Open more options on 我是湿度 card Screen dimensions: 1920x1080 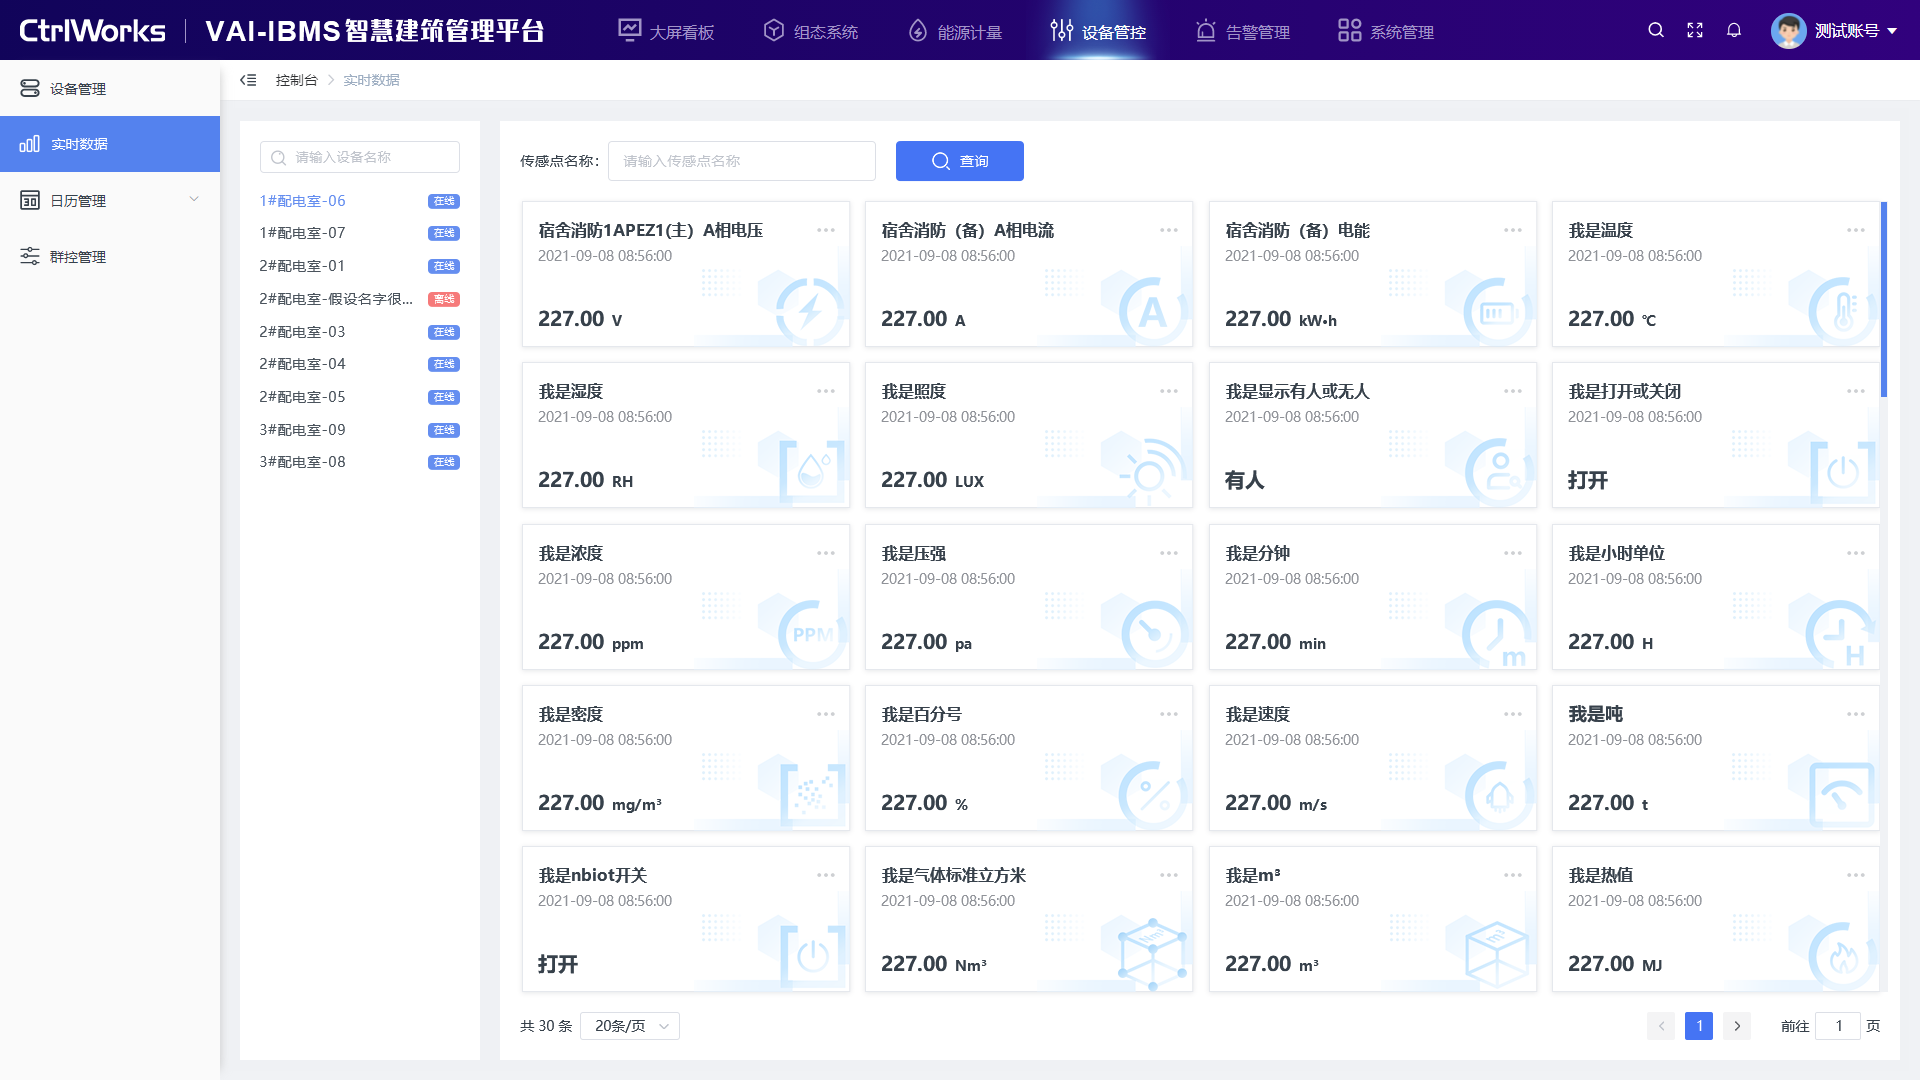pos(826,391)
